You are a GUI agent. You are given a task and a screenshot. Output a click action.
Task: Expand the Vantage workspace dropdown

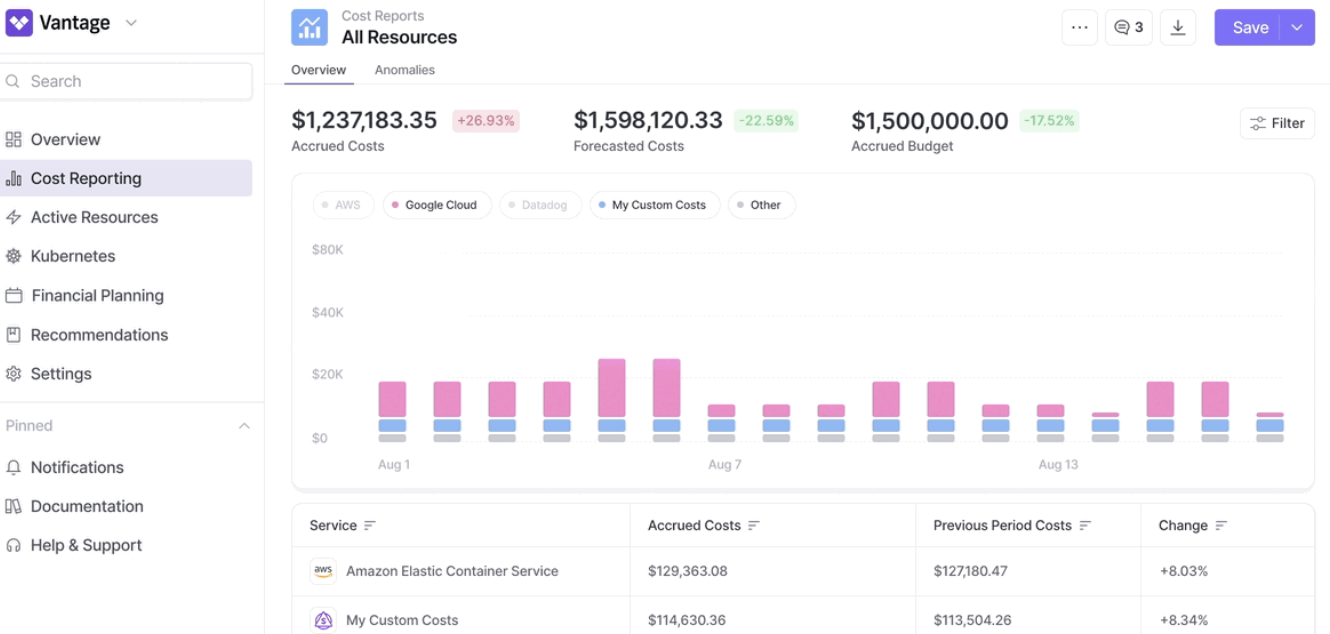pos(131,23)
